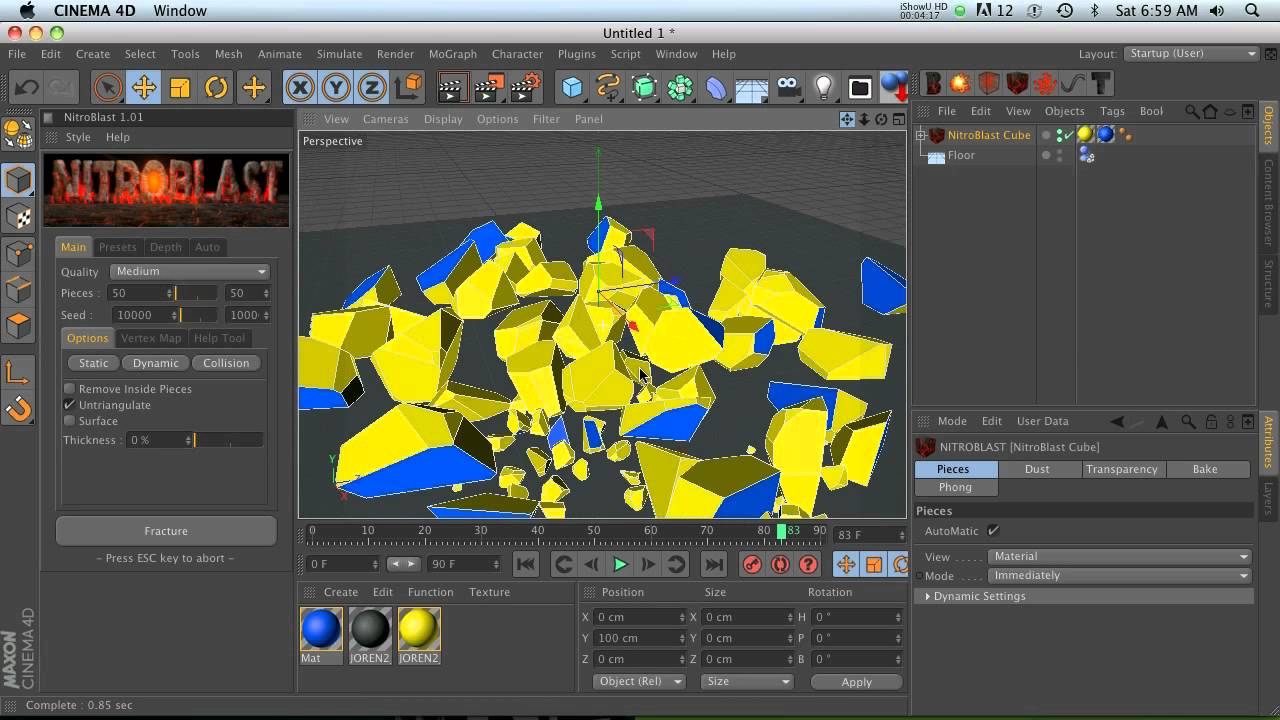This screenshot has height=720, width=1280.
Task: Open the Plugins menu
Action: (577, 54)
